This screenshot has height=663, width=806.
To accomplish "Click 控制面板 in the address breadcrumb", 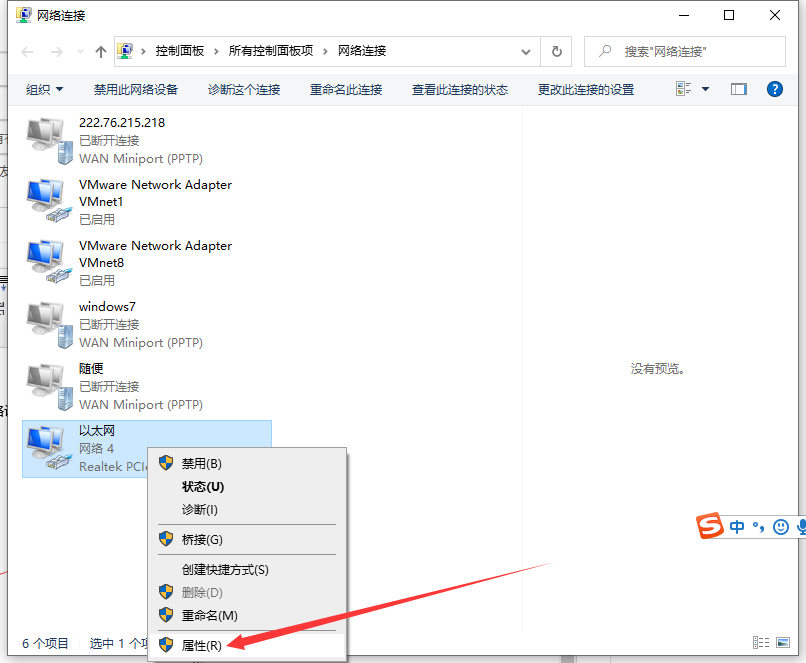I will coord(180,51).
